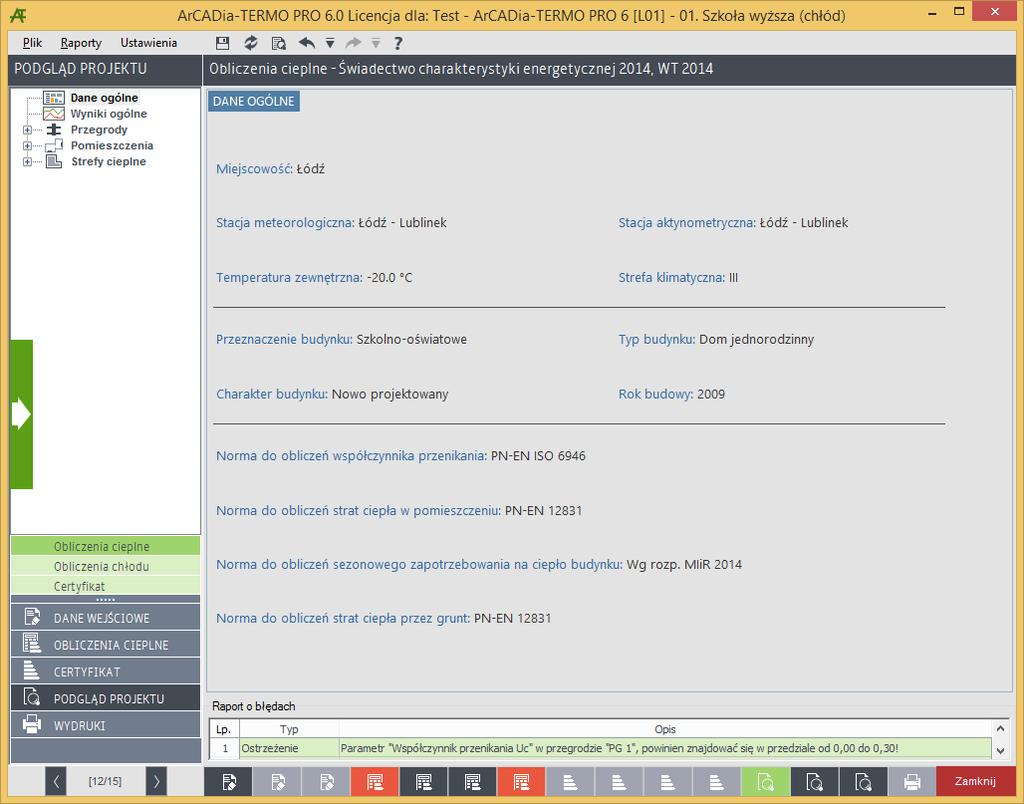
Task: Switch to Certyfikat view tab
Action: (105, 586)
